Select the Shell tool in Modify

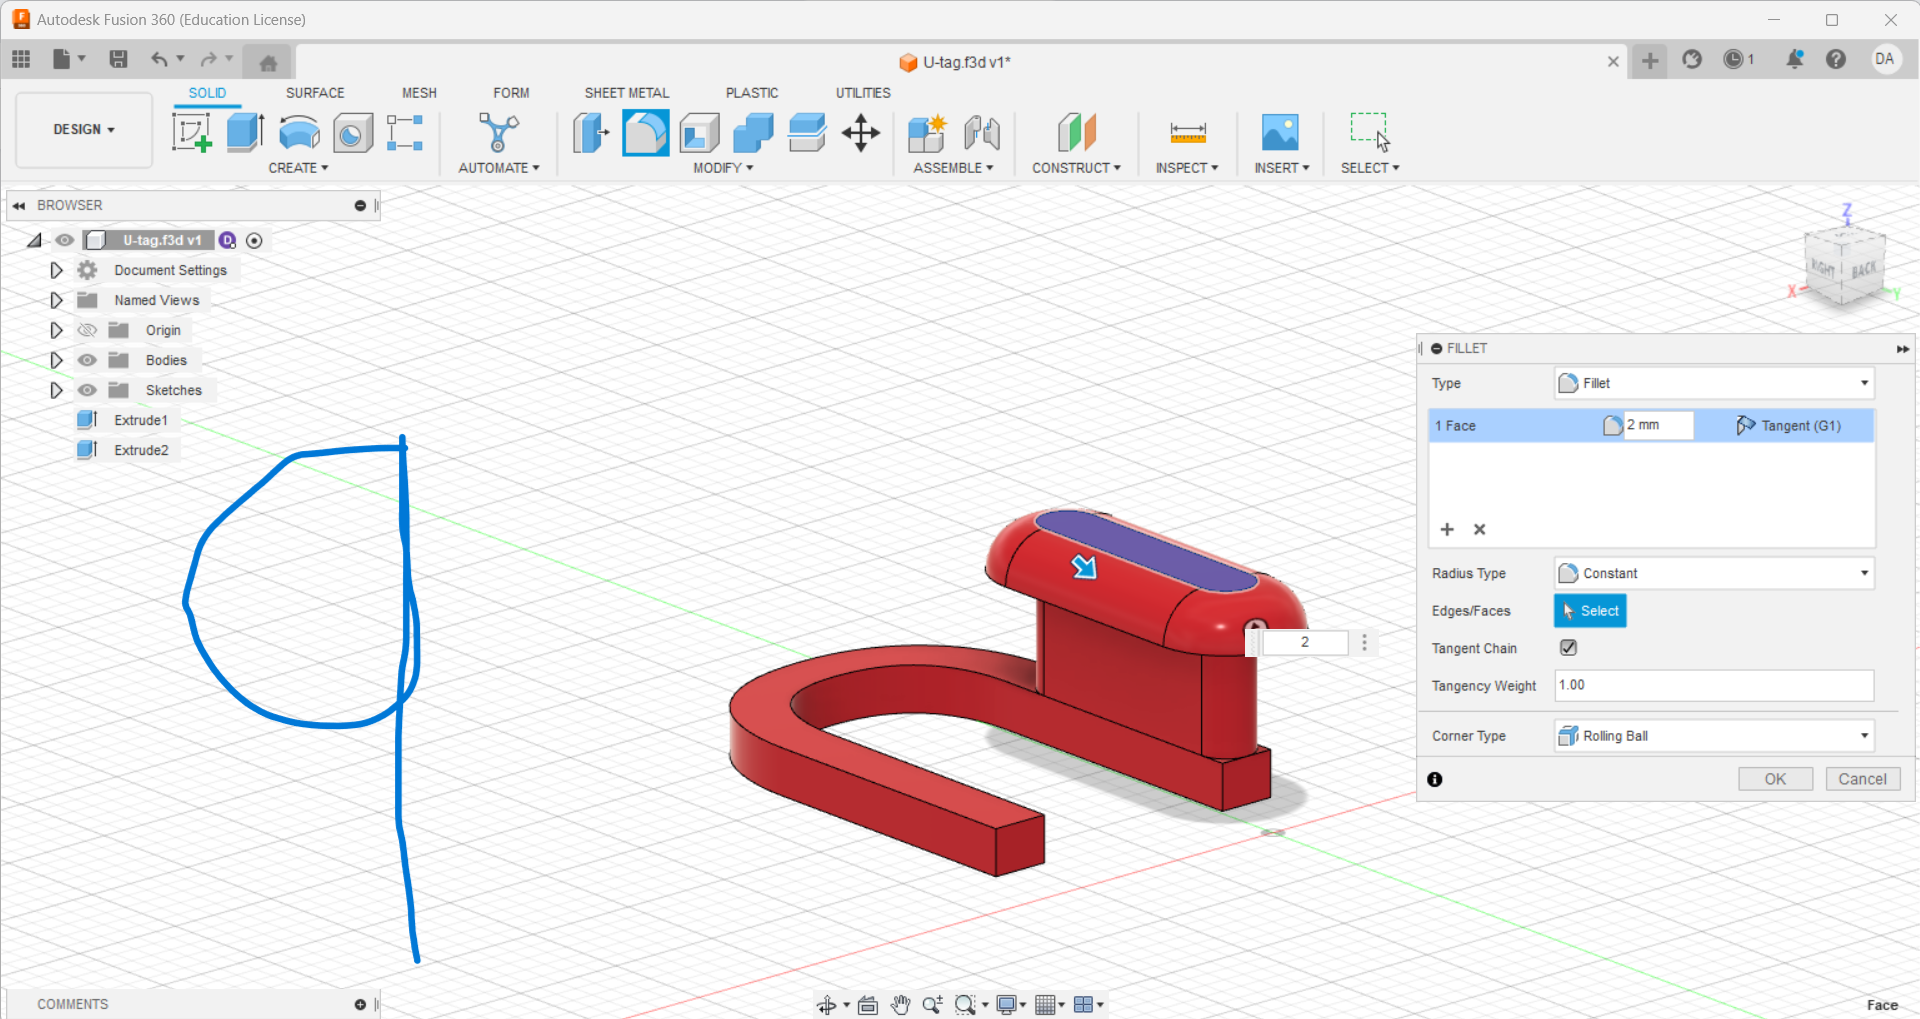click(x=699, y=132)
